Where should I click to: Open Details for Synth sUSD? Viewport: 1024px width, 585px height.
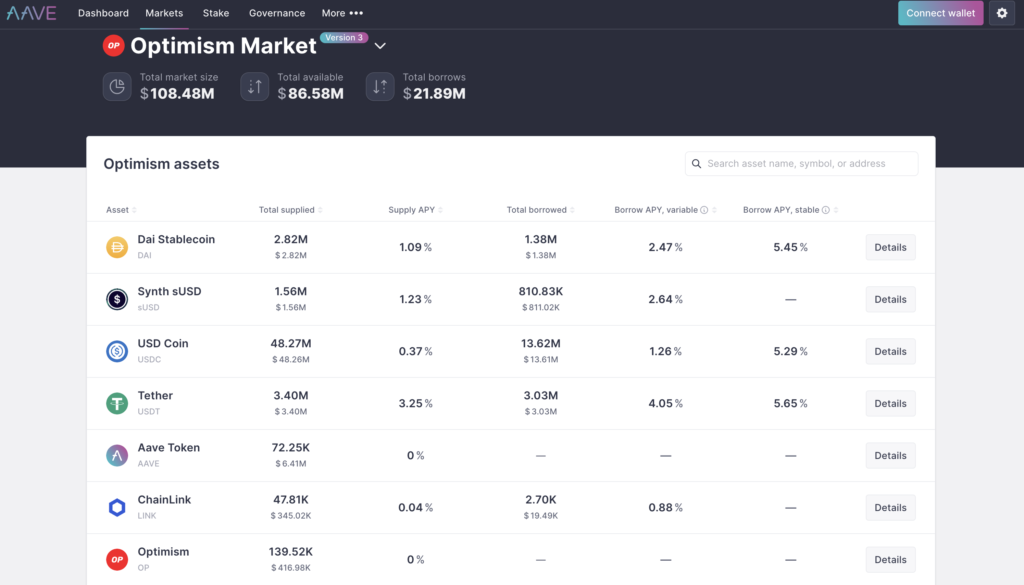890,299
